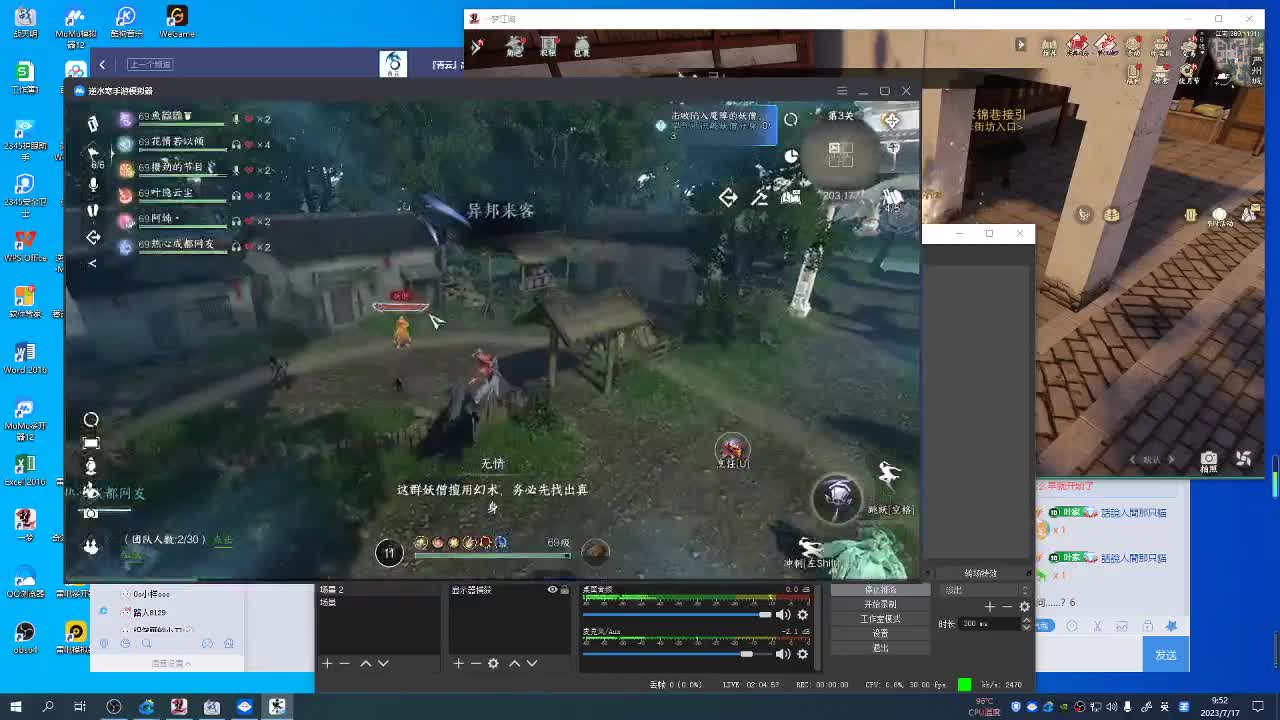The image size is (1280, 720).
Task: Move selected source down
Action: pos(531,663)
